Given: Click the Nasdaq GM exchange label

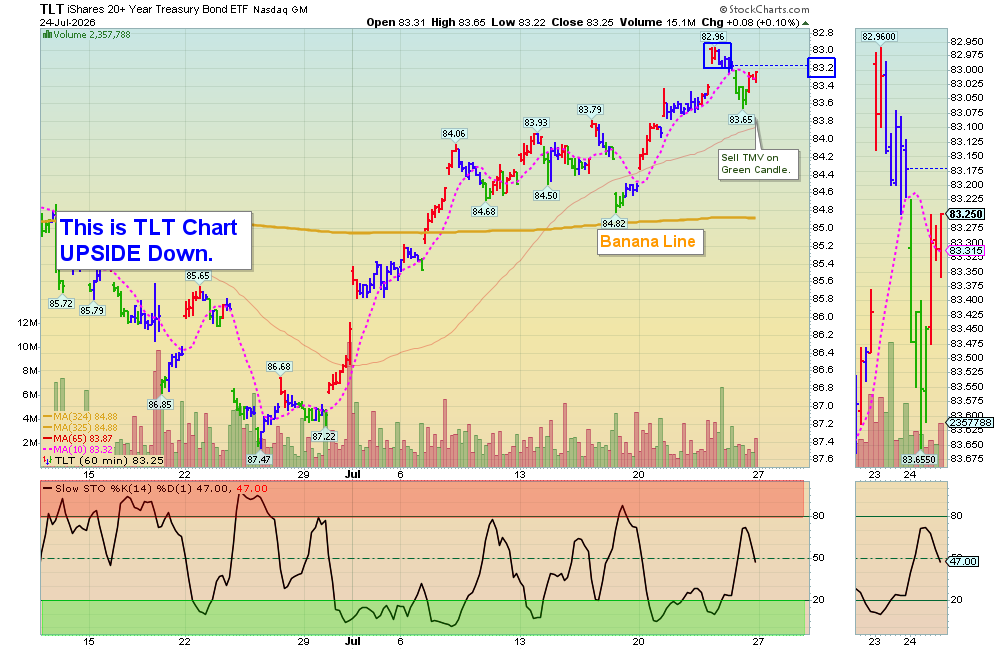Looking at the screenshot, I should point(280,10).
